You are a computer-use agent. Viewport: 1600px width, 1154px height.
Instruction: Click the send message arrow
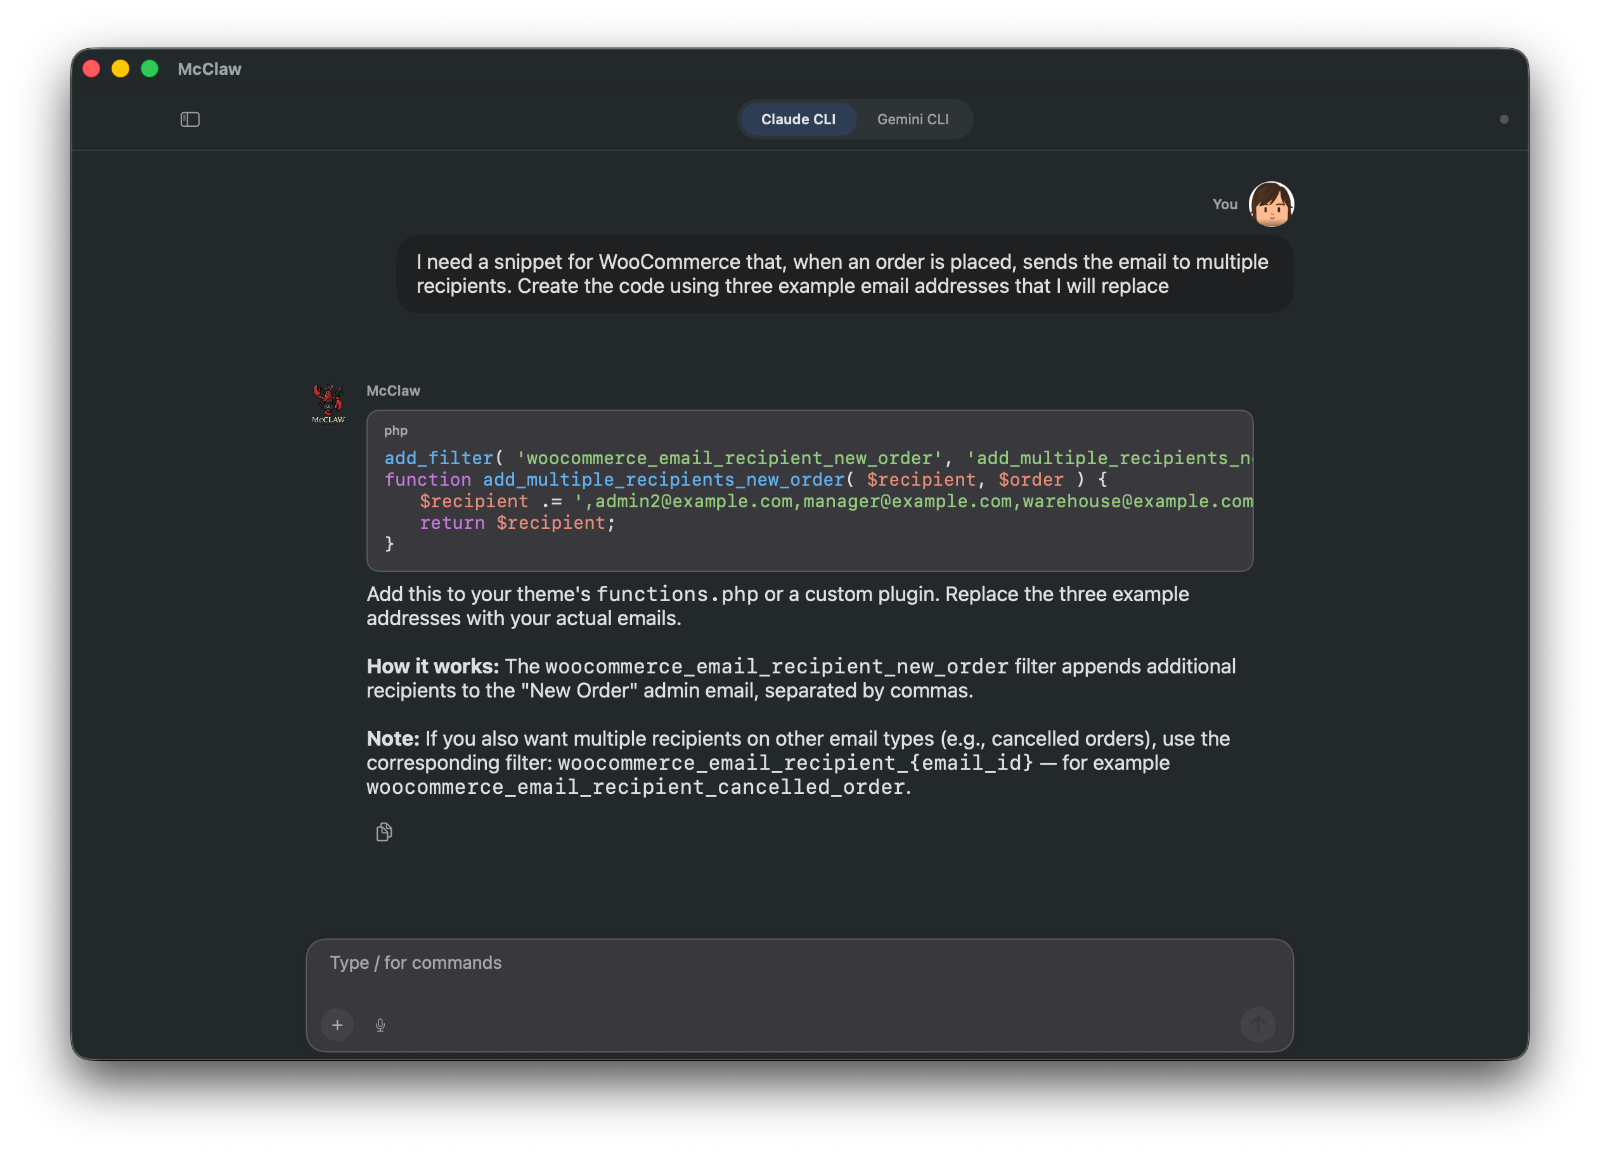(1258, 1024)
